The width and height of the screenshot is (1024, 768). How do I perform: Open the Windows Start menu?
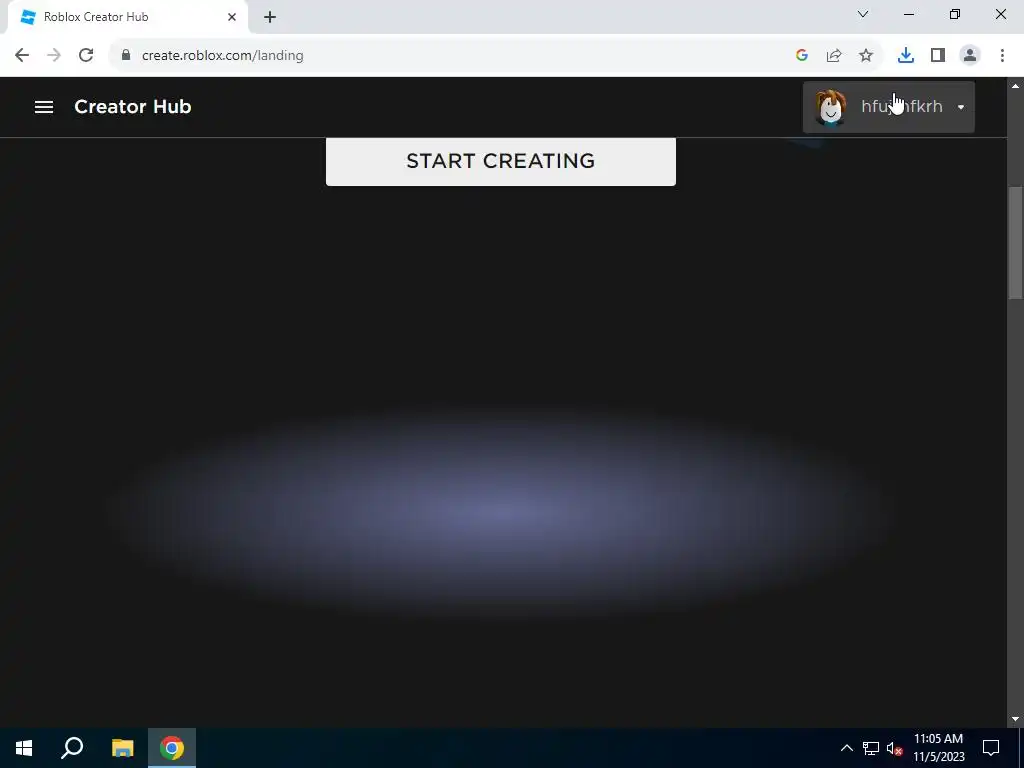[24, 748]
